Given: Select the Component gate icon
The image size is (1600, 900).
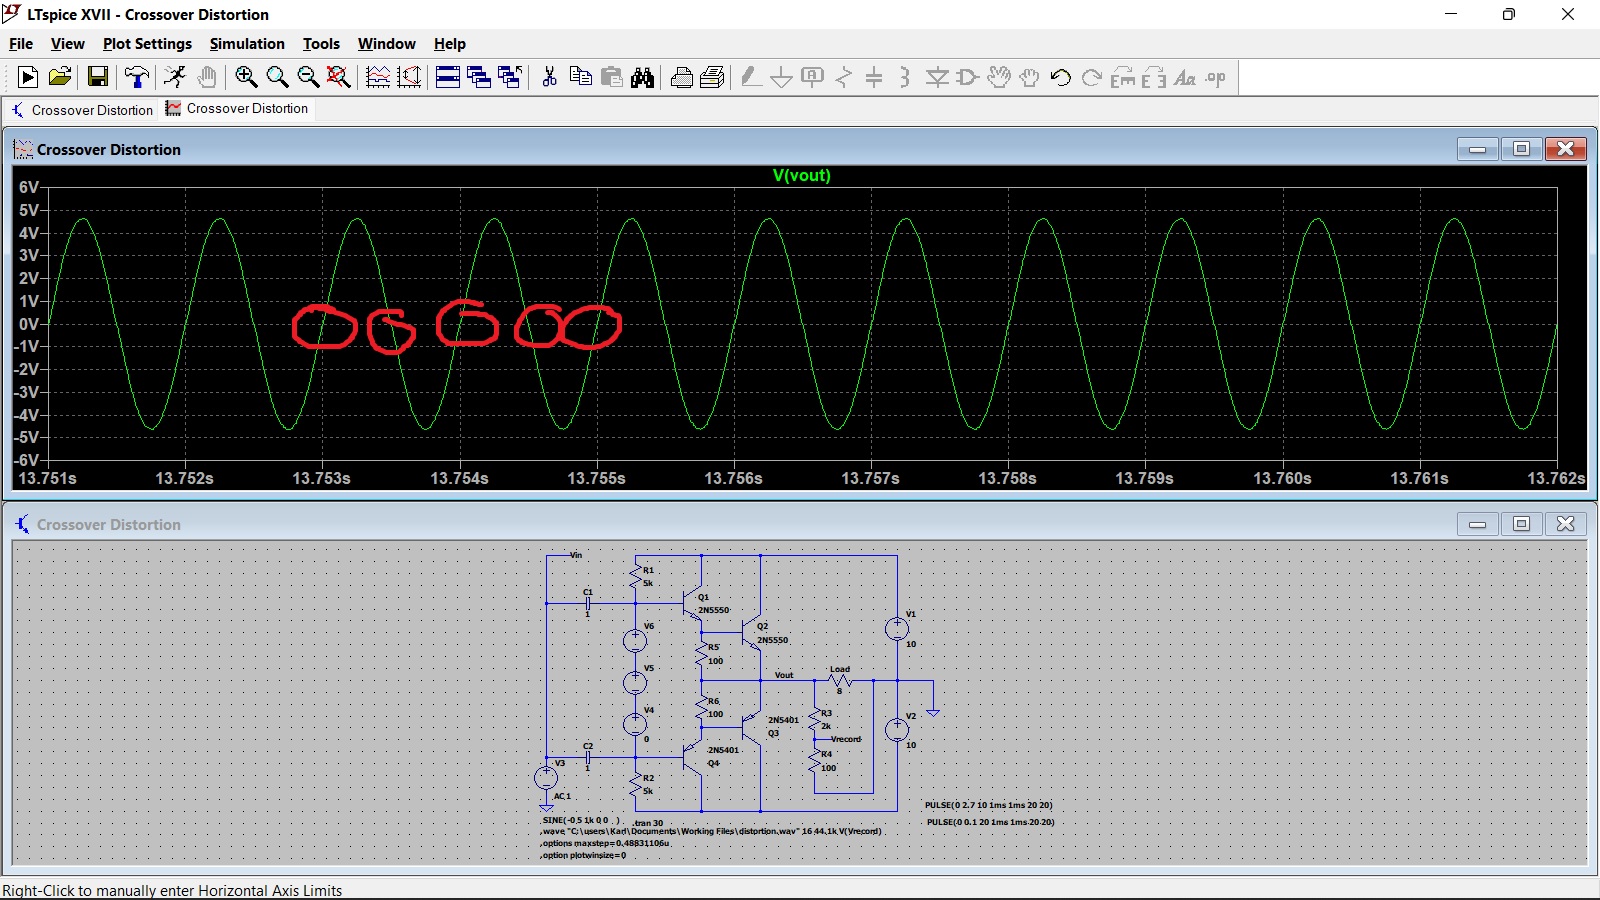Looking at the screenshot, I should pos(967,77).
